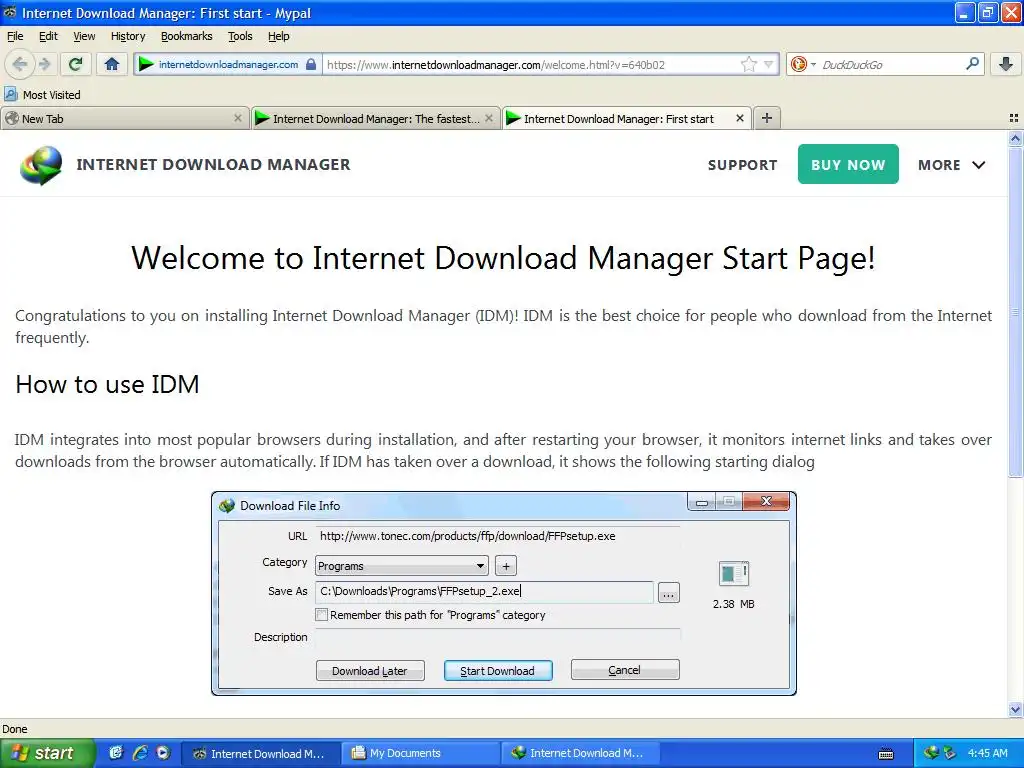Tick the 'Remember this path' checkbox in image
1024x768 pixels.
click(x=321, y=615)
